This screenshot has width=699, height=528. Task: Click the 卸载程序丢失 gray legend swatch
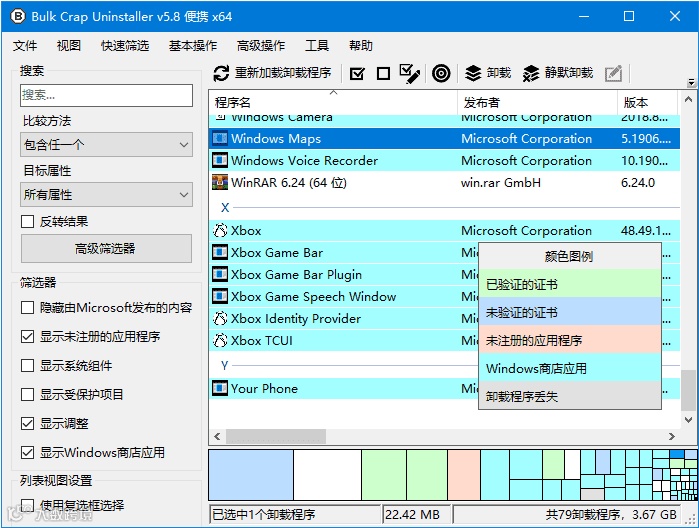570,396
